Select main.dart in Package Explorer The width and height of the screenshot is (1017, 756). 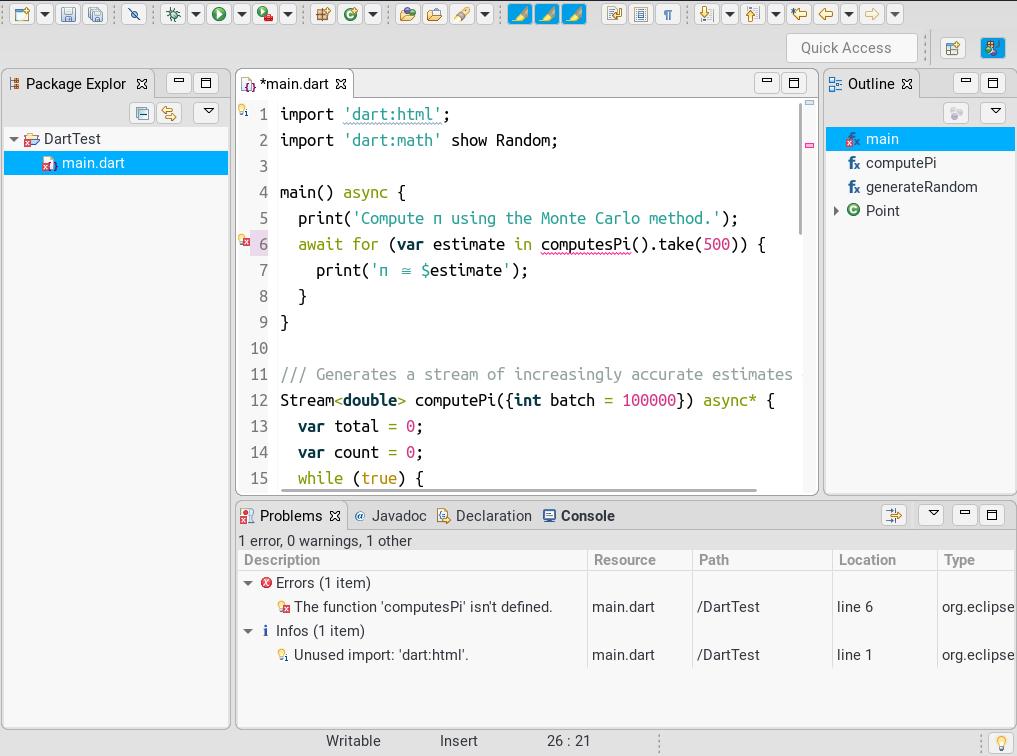click(x=116, y=163)
